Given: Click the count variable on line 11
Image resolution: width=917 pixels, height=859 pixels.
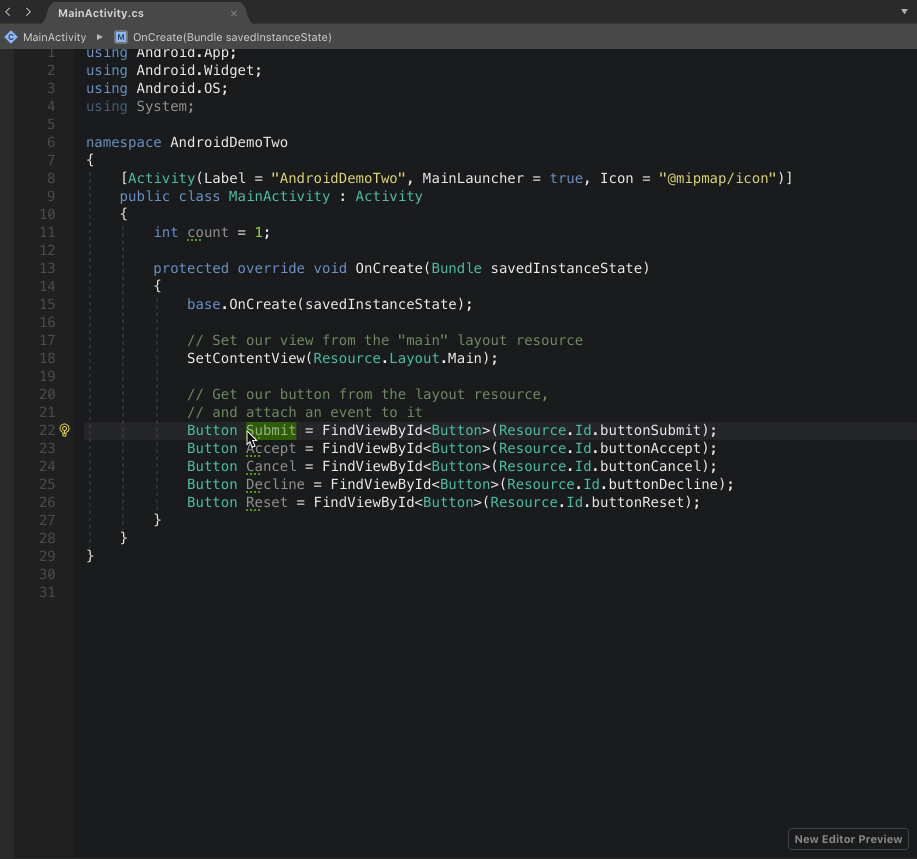Looking at the screenshot, I should coord(208,232).
